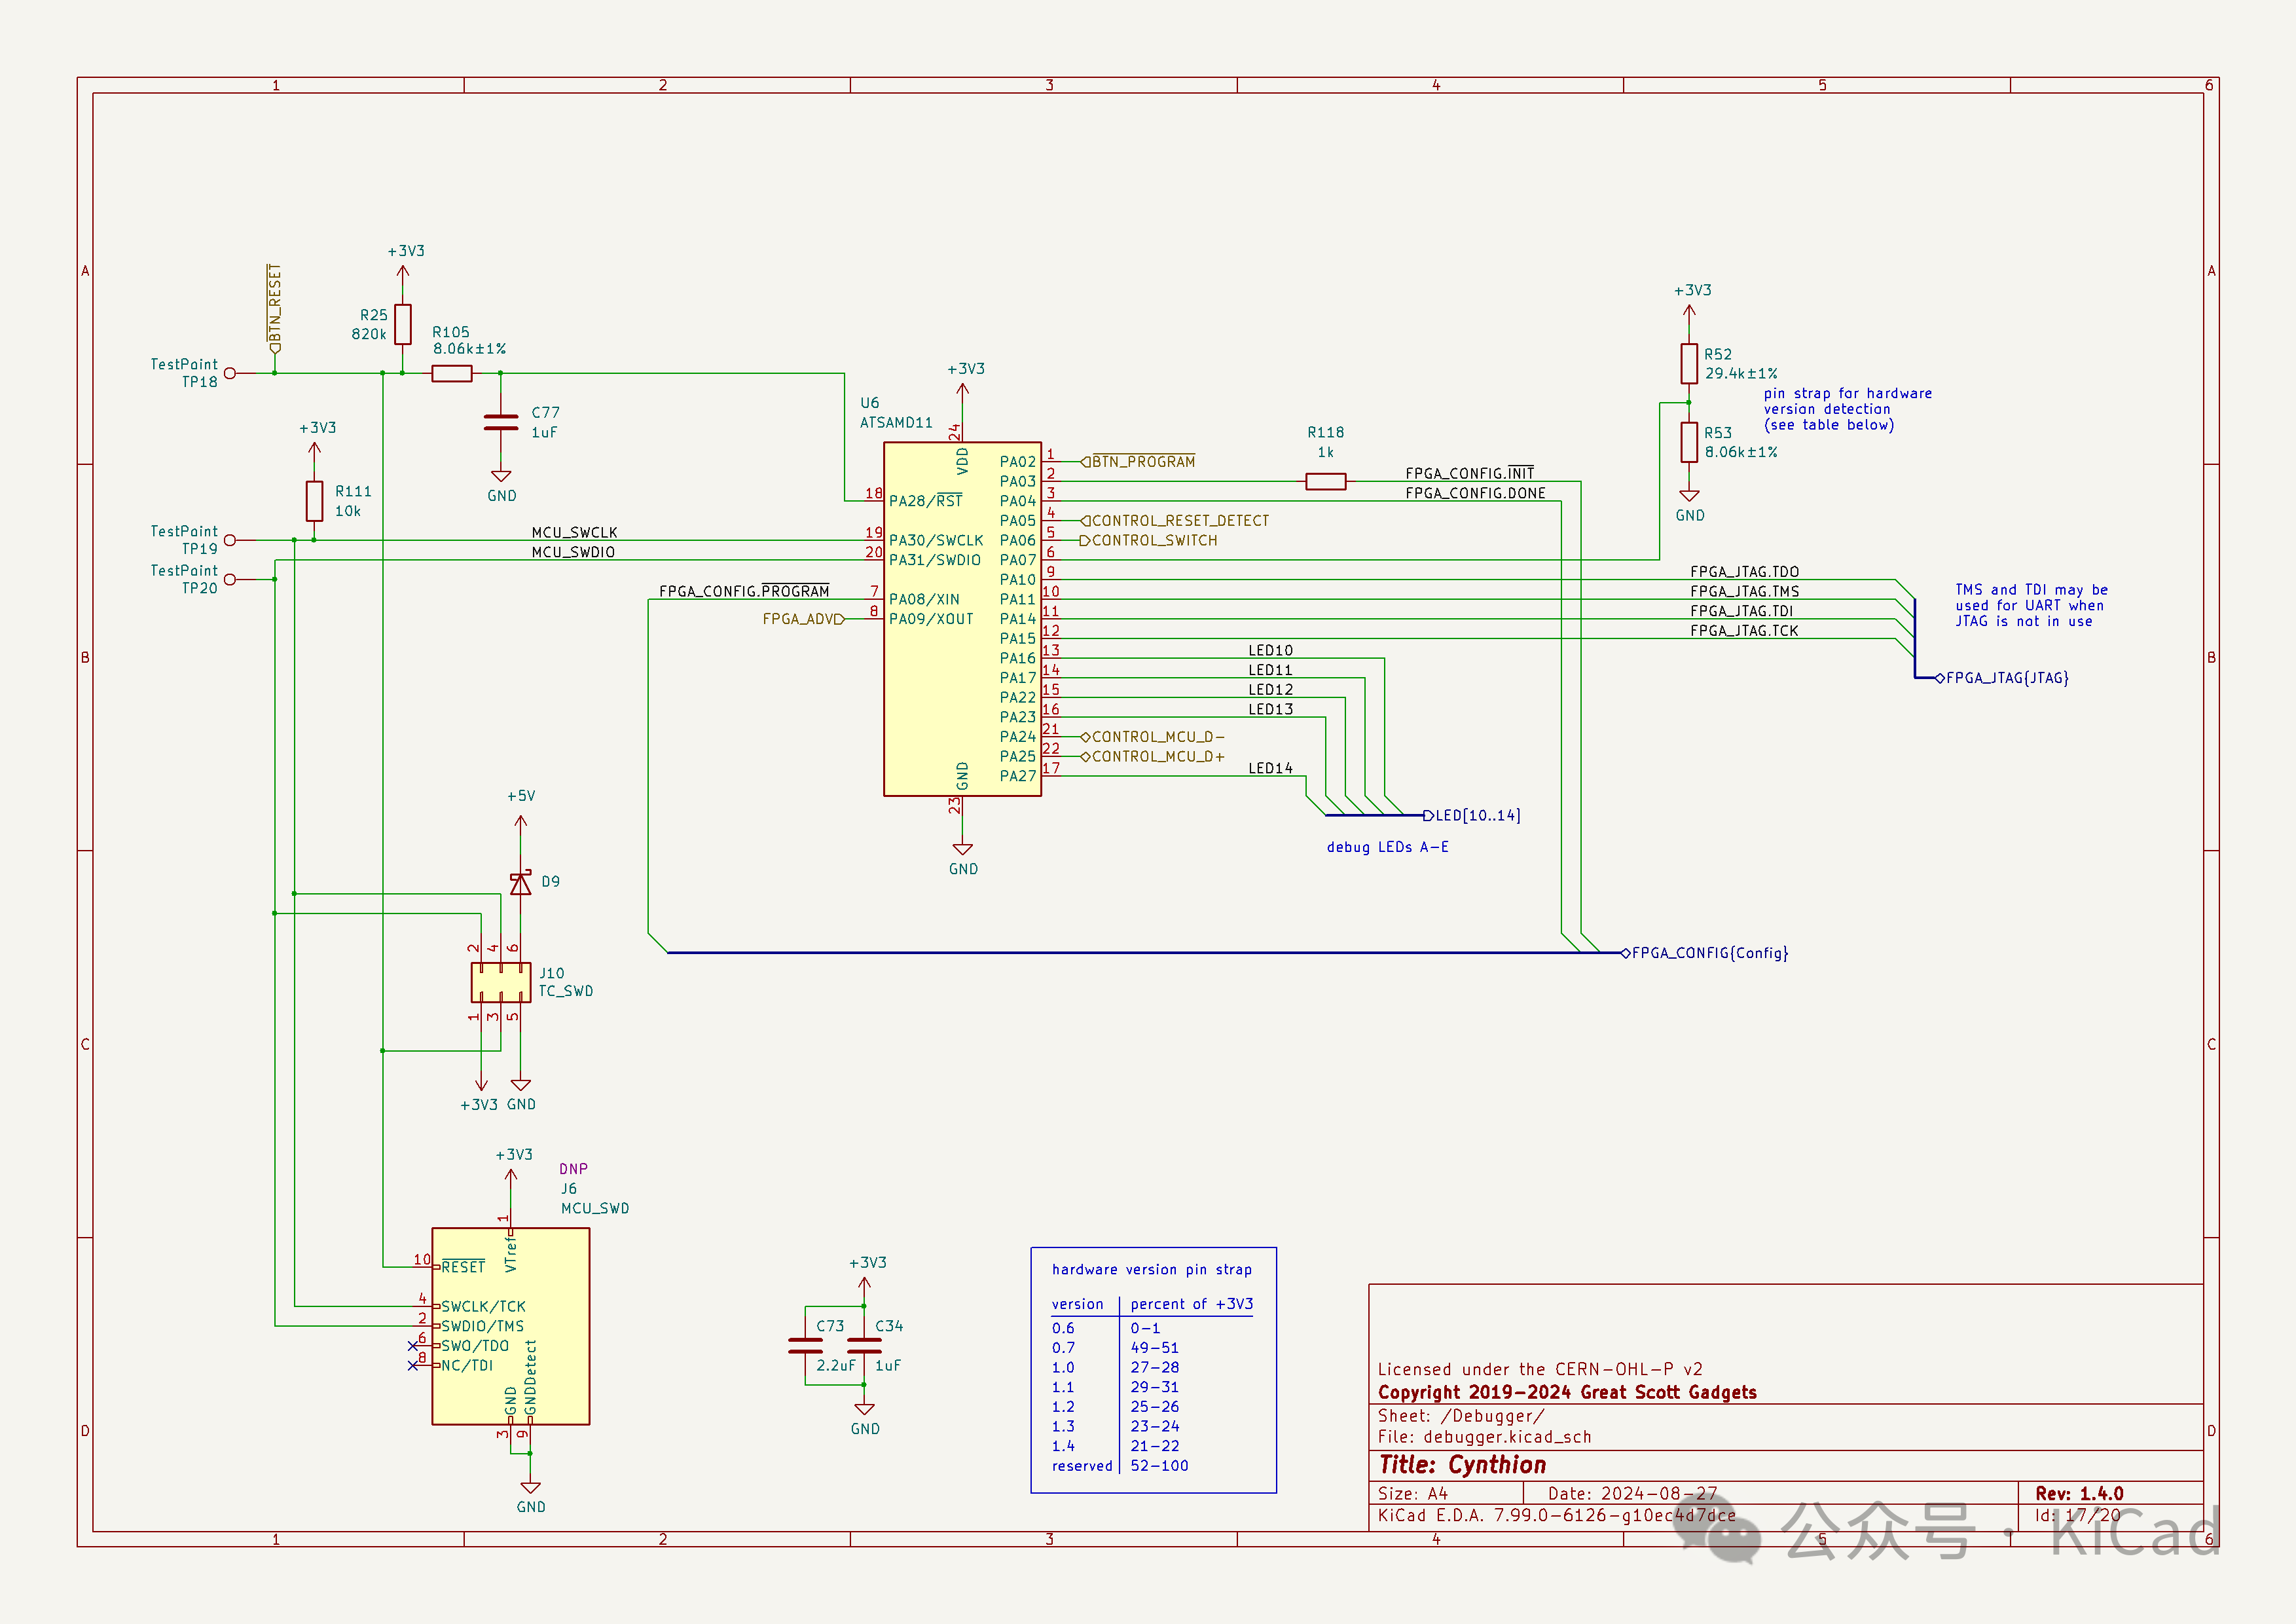Click the R25 820k resistor symbol
Image resolution: width=2296 pixels, height=1624 pixels.
402,324
